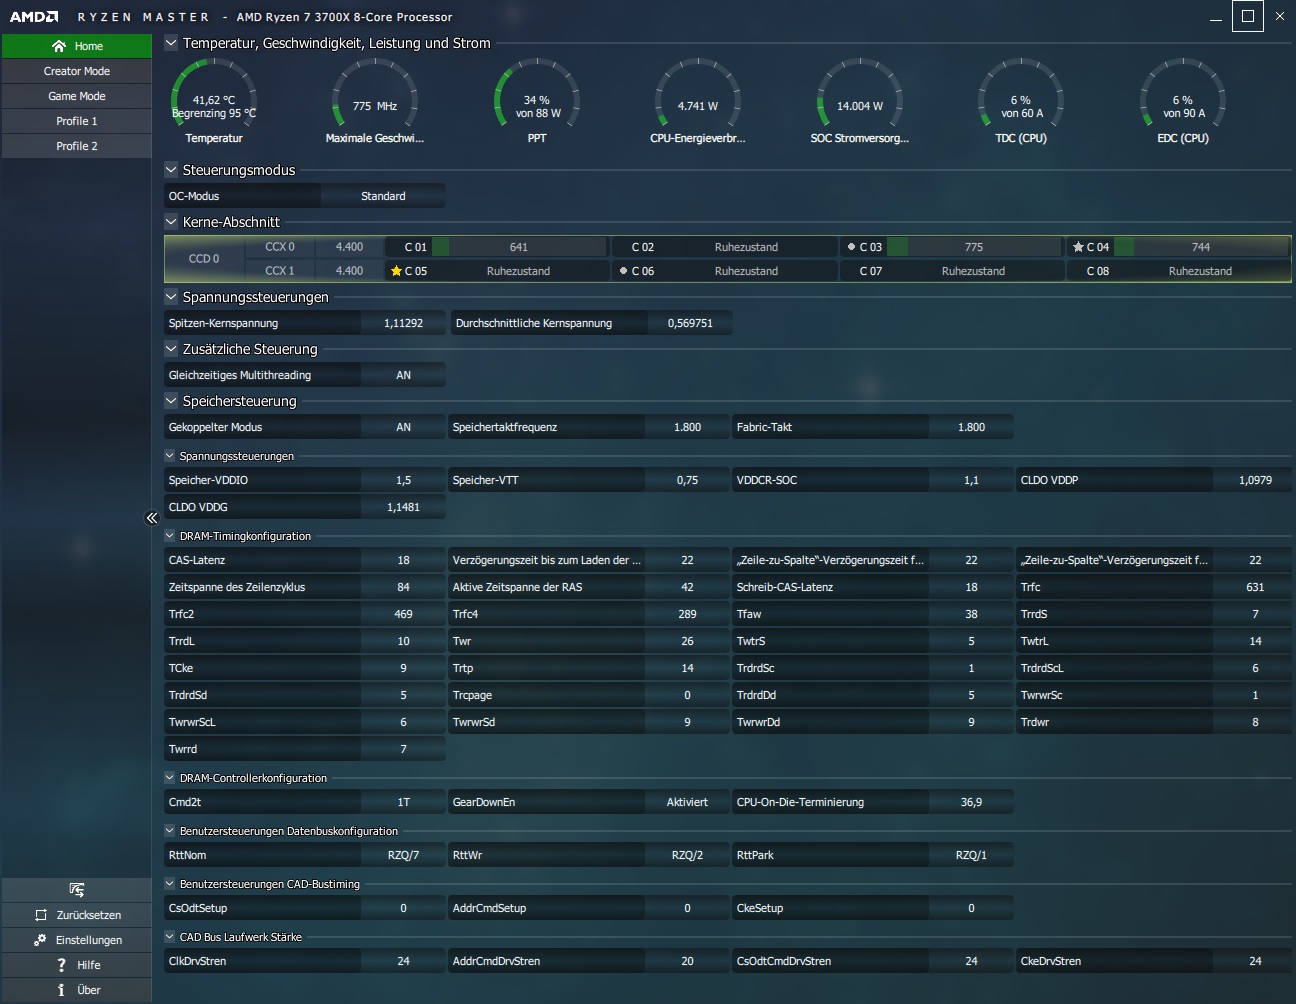Collapse the Steuerungsmodus section

coord(171,170)
